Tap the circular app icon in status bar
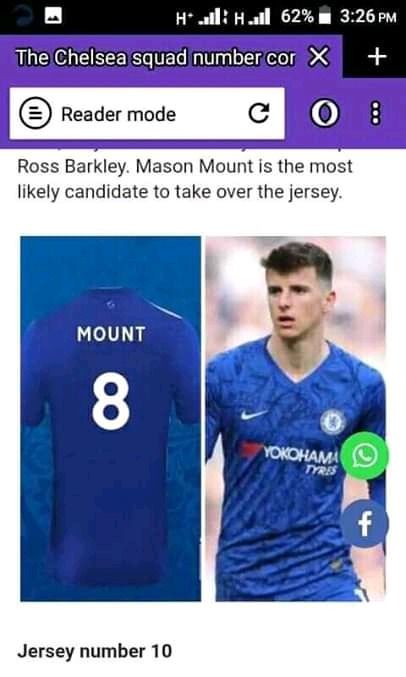 (20, 16)
